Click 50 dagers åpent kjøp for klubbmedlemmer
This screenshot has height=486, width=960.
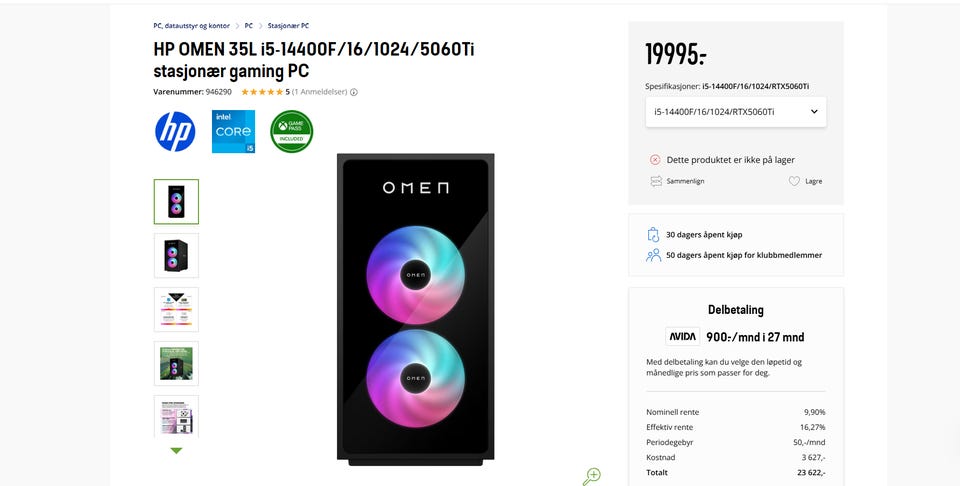pos(743,255)
